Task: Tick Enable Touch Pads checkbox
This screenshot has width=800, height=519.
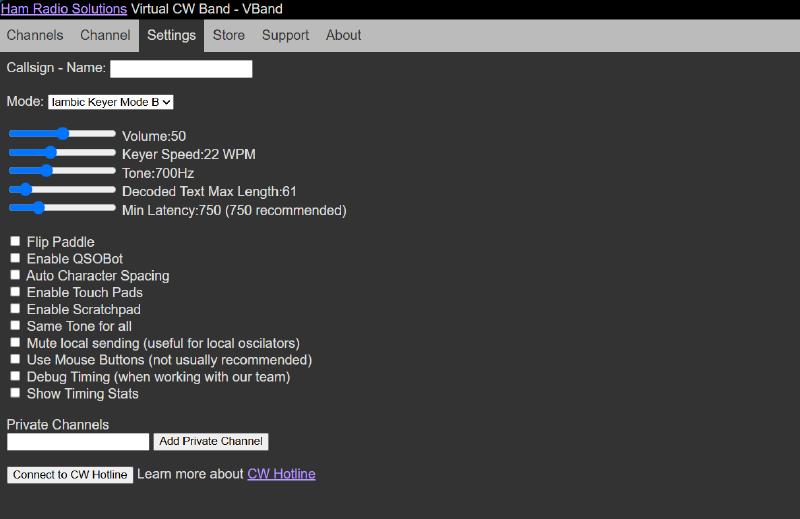Action: point(15,291)
